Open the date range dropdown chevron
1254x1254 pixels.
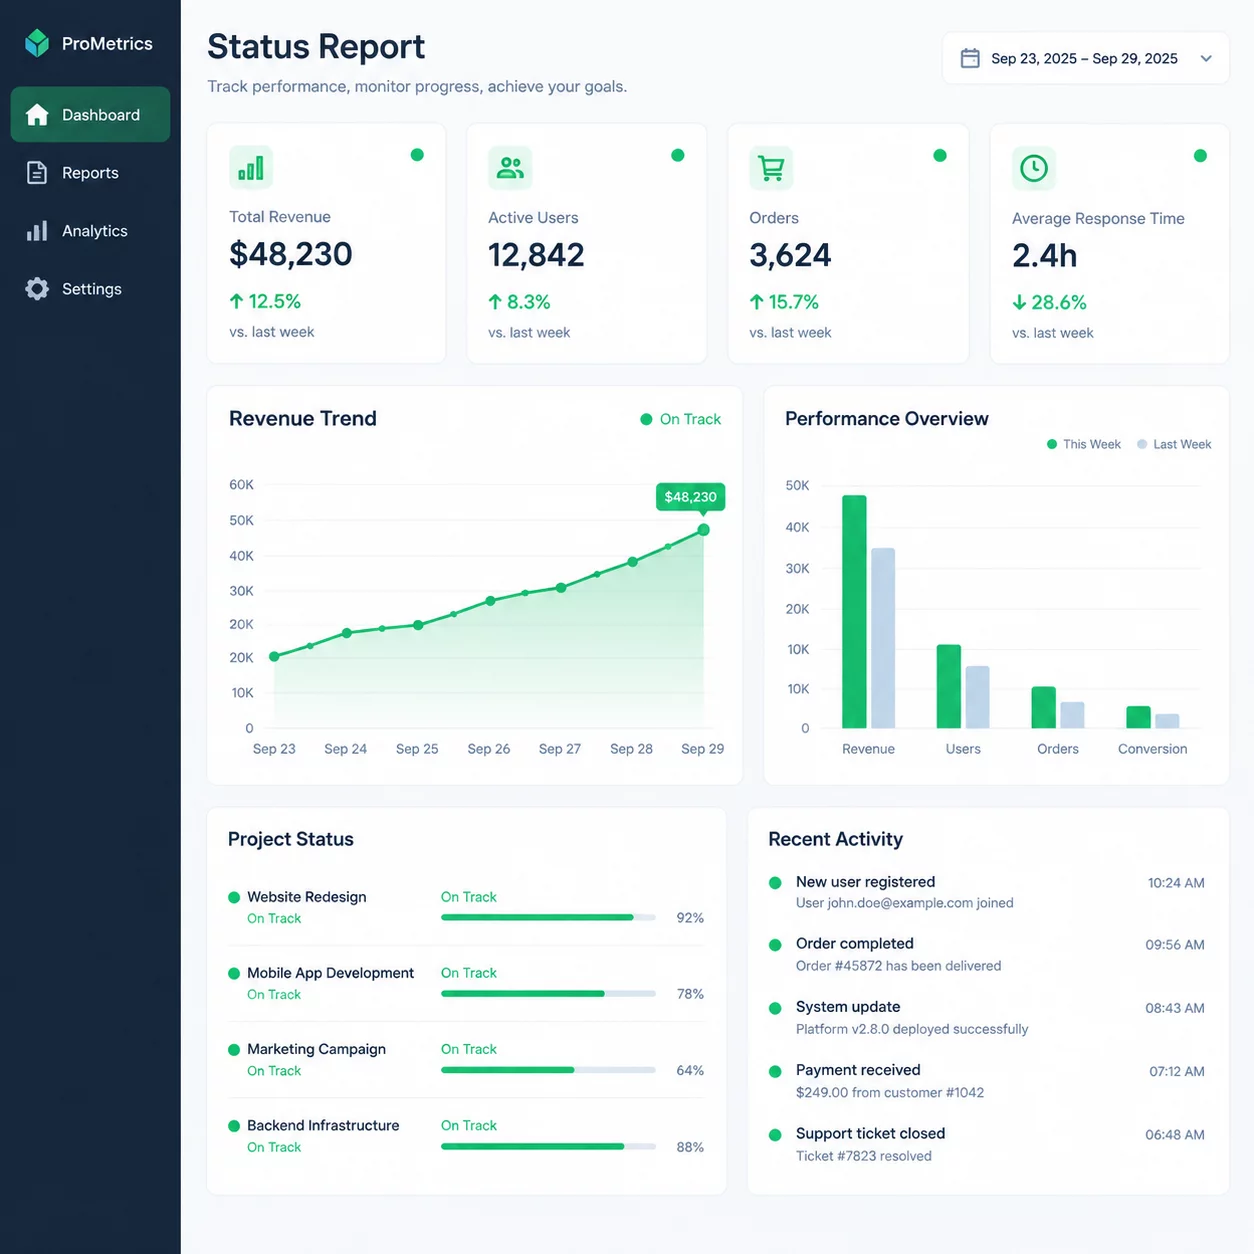(1206, 58)
